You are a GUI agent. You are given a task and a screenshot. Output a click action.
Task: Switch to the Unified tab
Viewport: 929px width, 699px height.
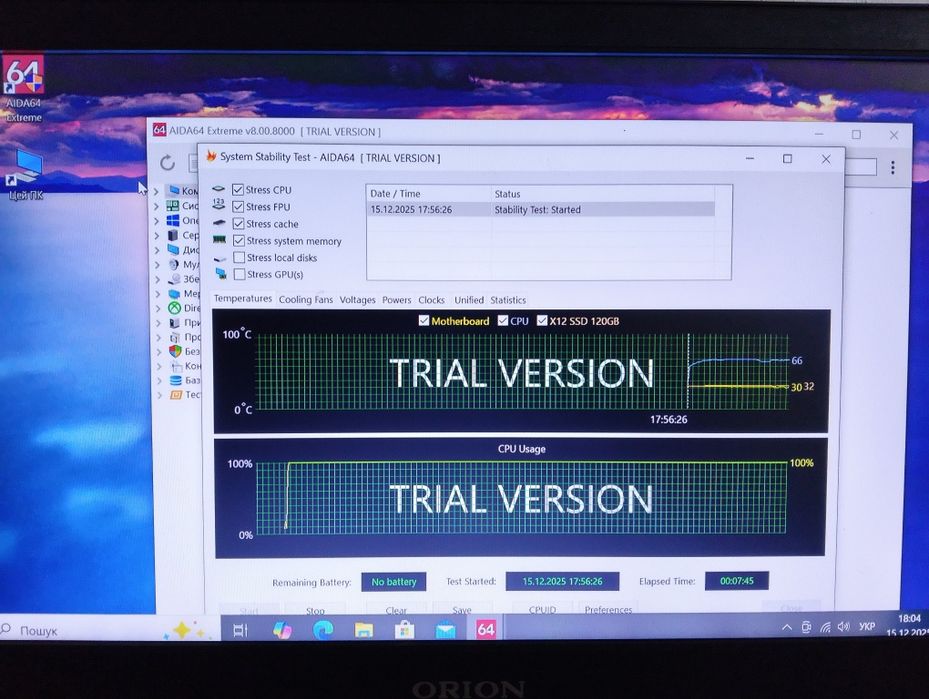[x=469, y=300]
